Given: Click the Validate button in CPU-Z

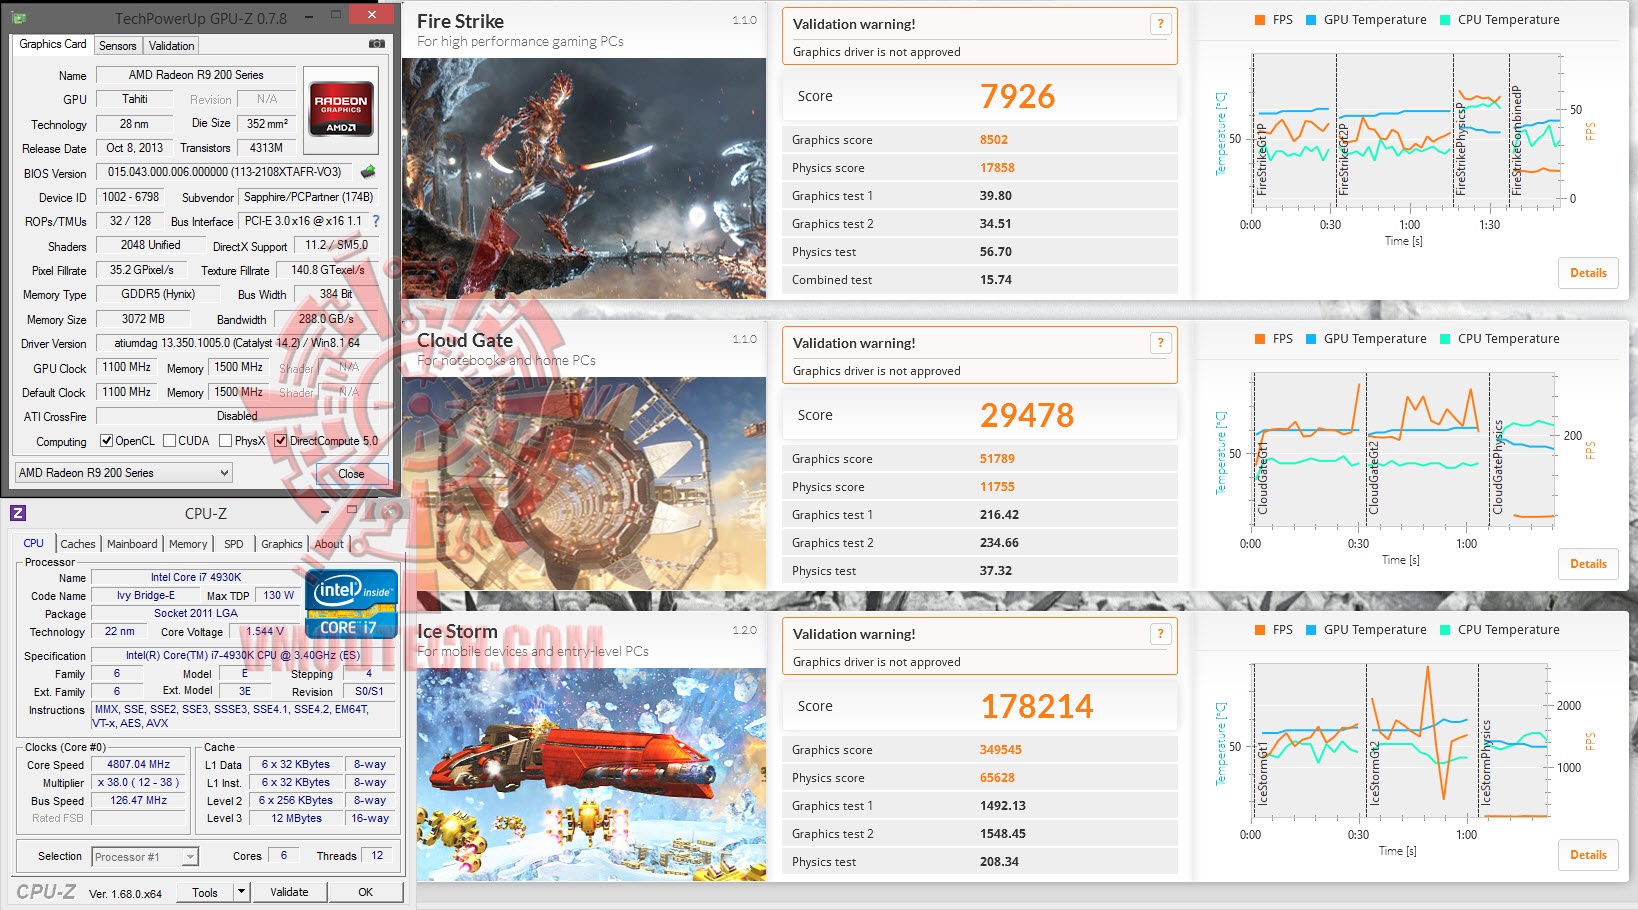Looking at the screenshot, I should tap(289, 892).
